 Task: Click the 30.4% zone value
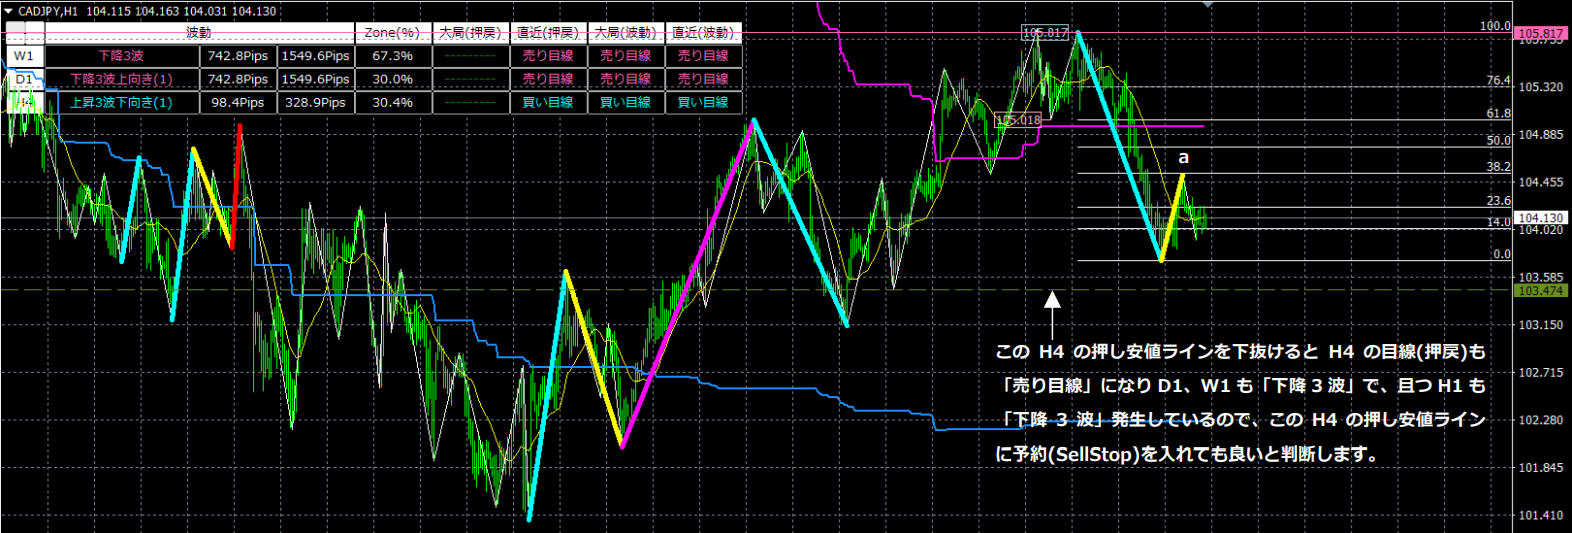[x=392, y=102]
